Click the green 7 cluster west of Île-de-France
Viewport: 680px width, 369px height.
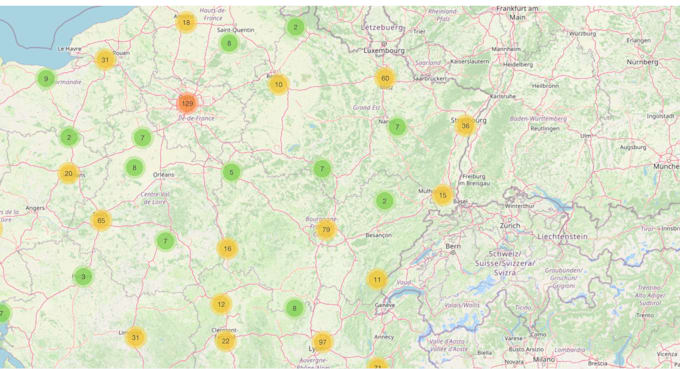pos(142,138)
